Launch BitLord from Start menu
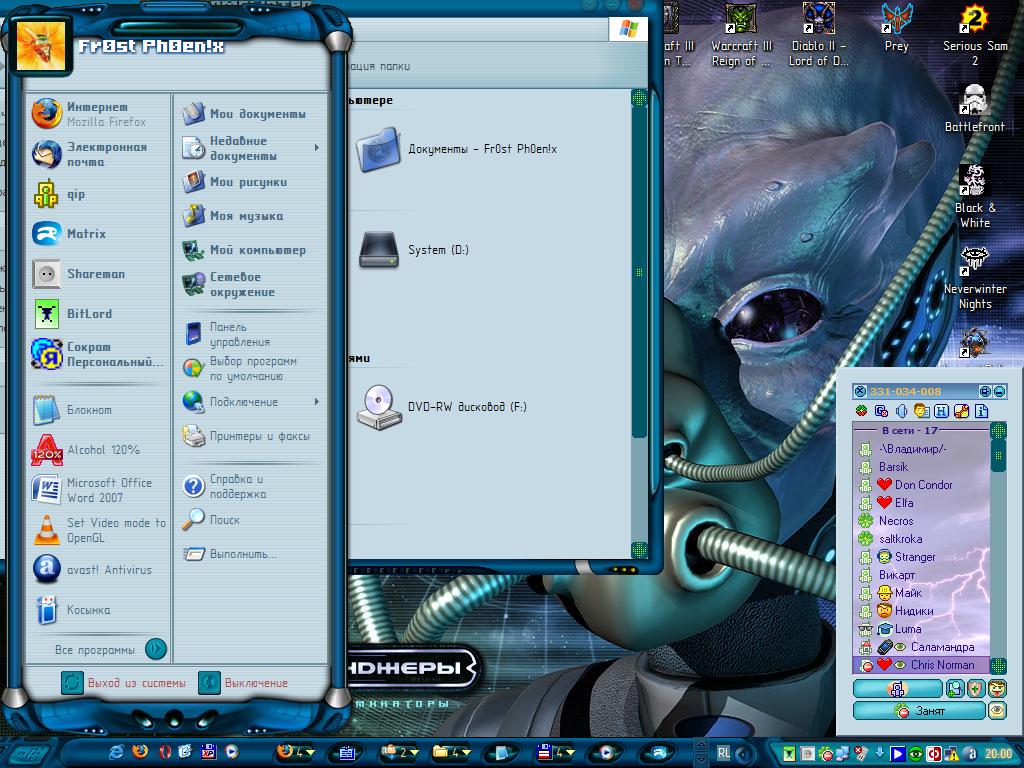1024x768 pixels. (x=98, y=313)
